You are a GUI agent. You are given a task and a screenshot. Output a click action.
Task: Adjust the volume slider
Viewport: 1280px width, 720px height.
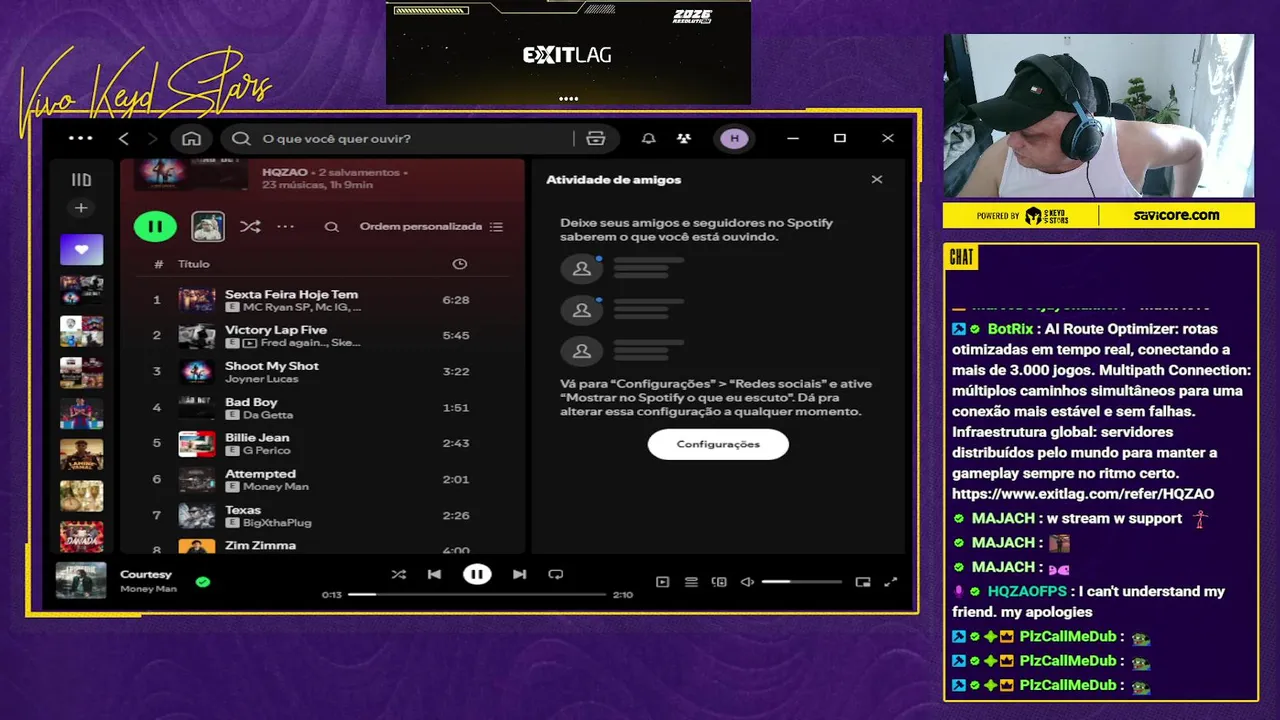[802, 582]
